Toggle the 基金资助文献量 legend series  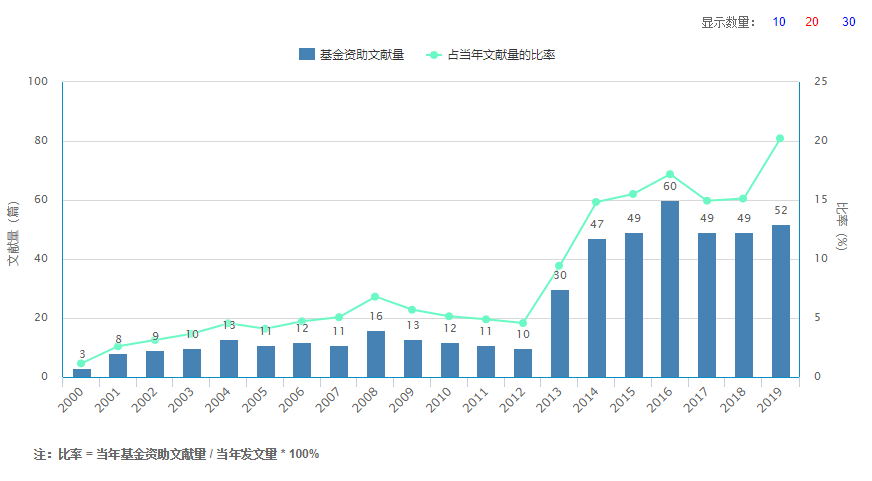[351, 54]
